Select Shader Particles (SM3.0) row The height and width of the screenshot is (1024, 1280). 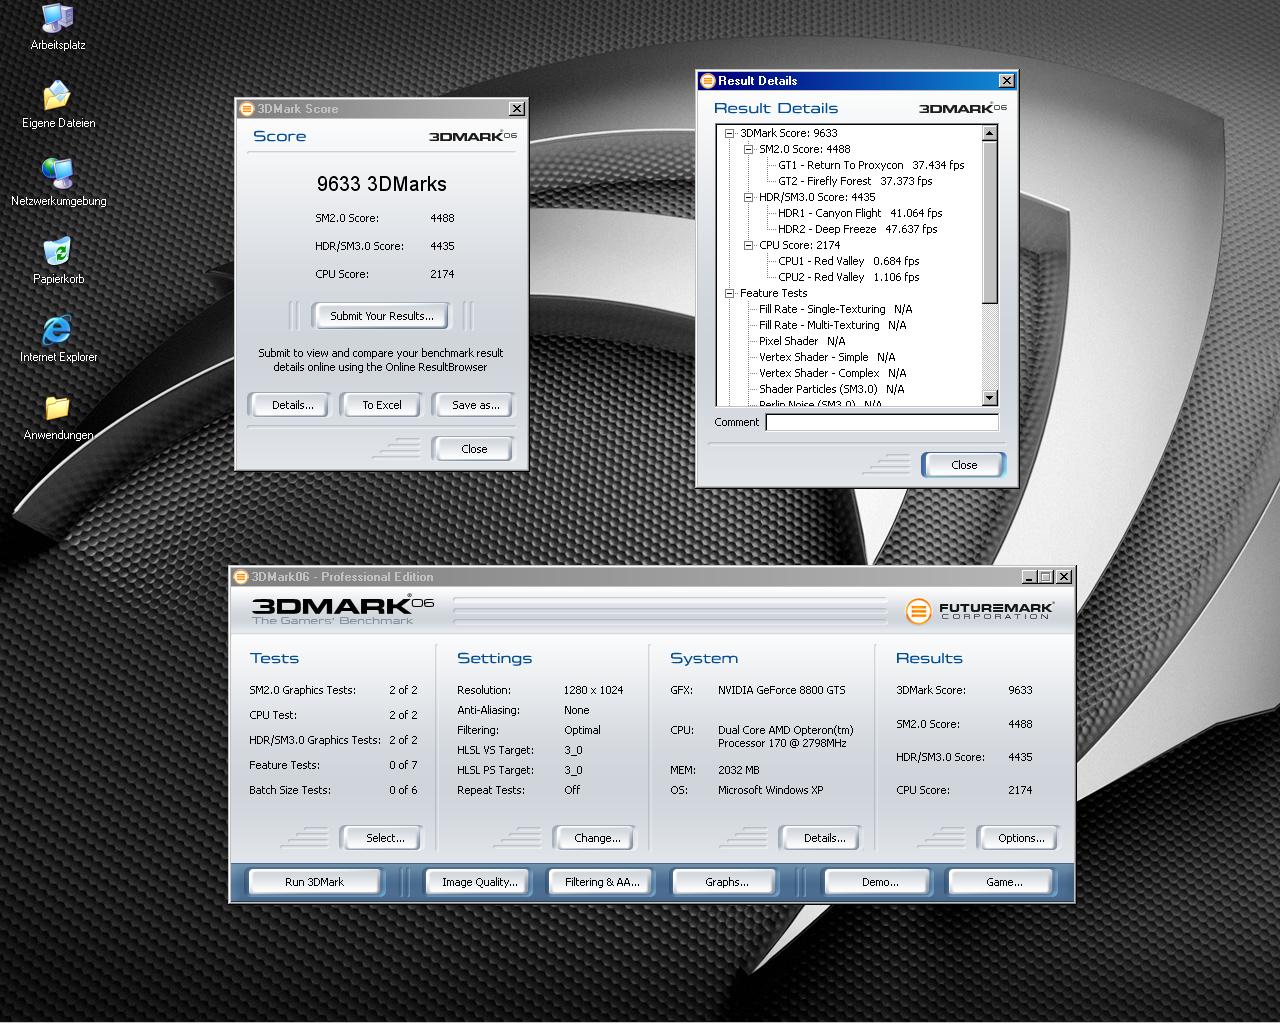831,389
